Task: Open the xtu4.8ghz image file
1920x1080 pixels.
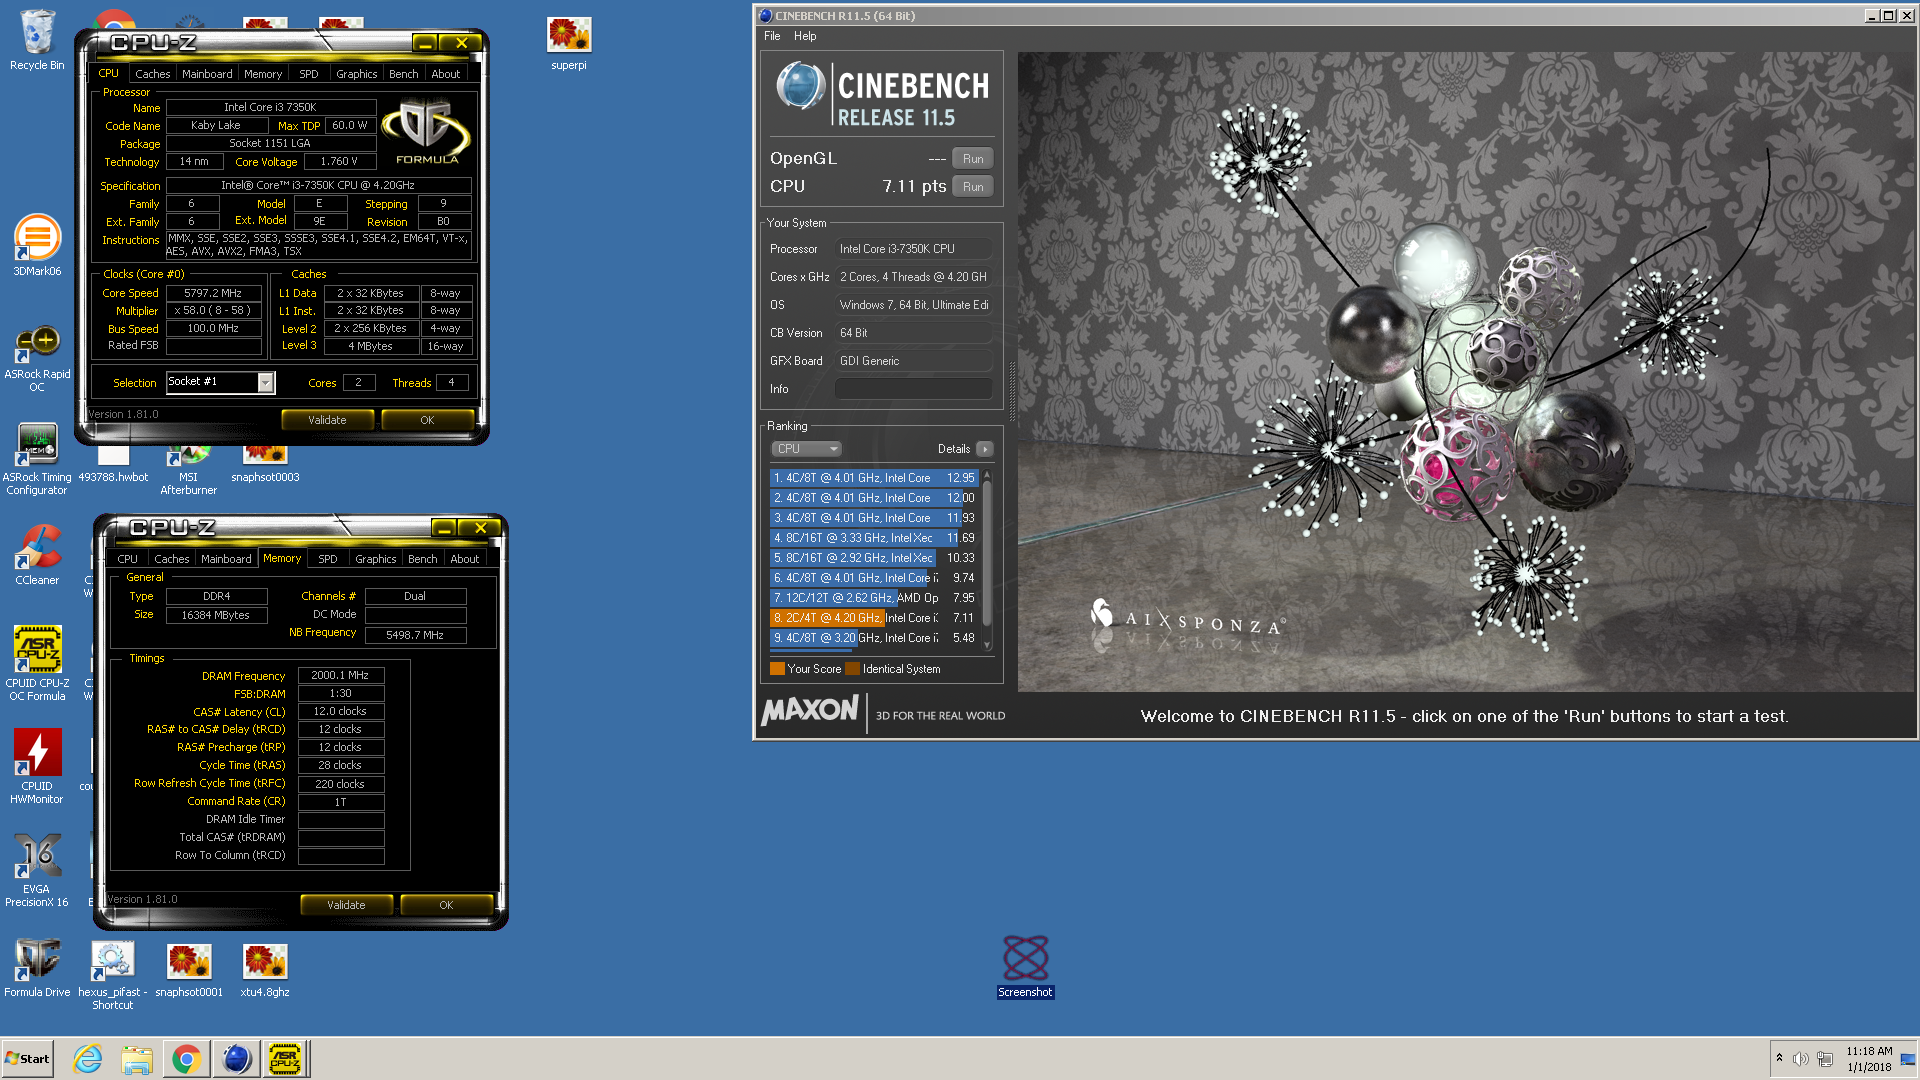Action: click(x=265, y=968)
